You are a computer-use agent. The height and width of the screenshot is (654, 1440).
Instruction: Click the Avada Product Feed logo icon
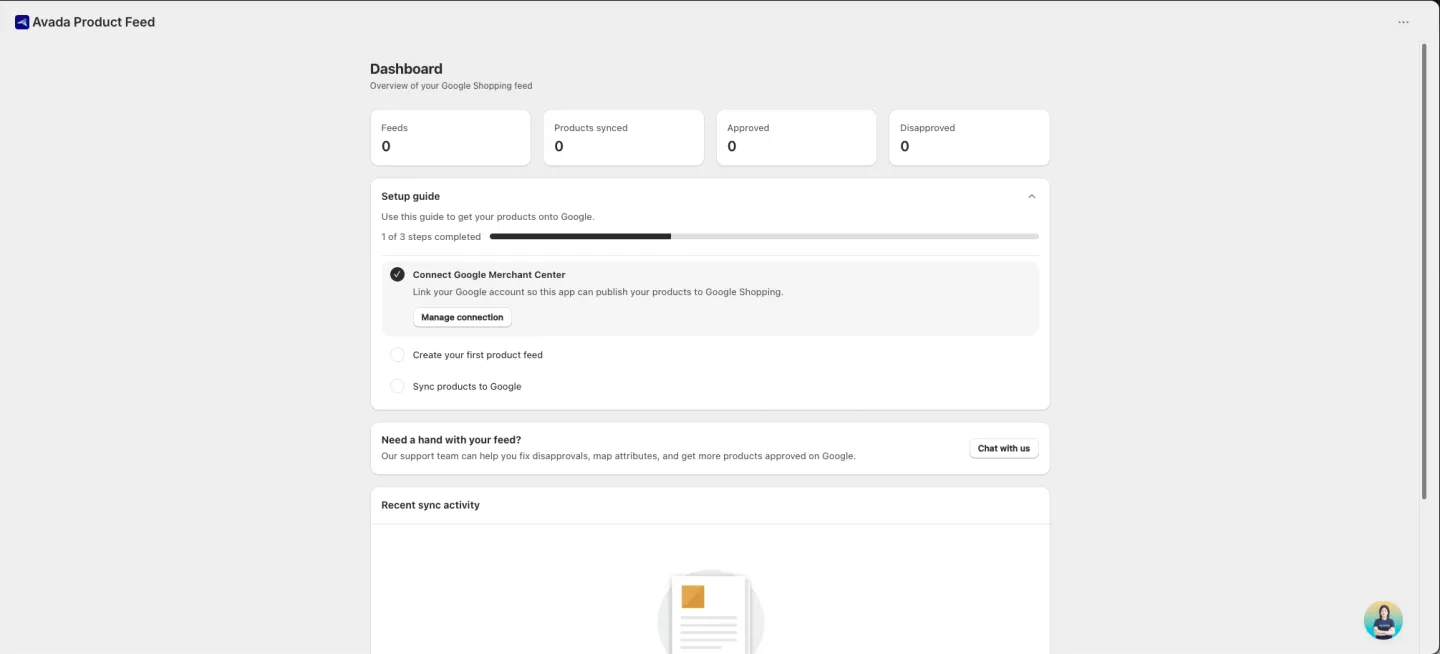(22, 22)
